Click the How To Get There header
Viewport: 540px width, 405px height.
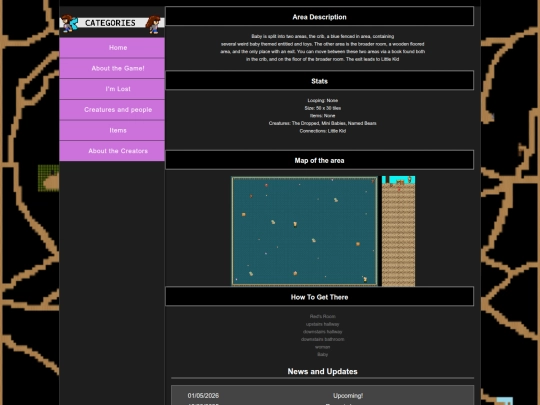(320, 297)
